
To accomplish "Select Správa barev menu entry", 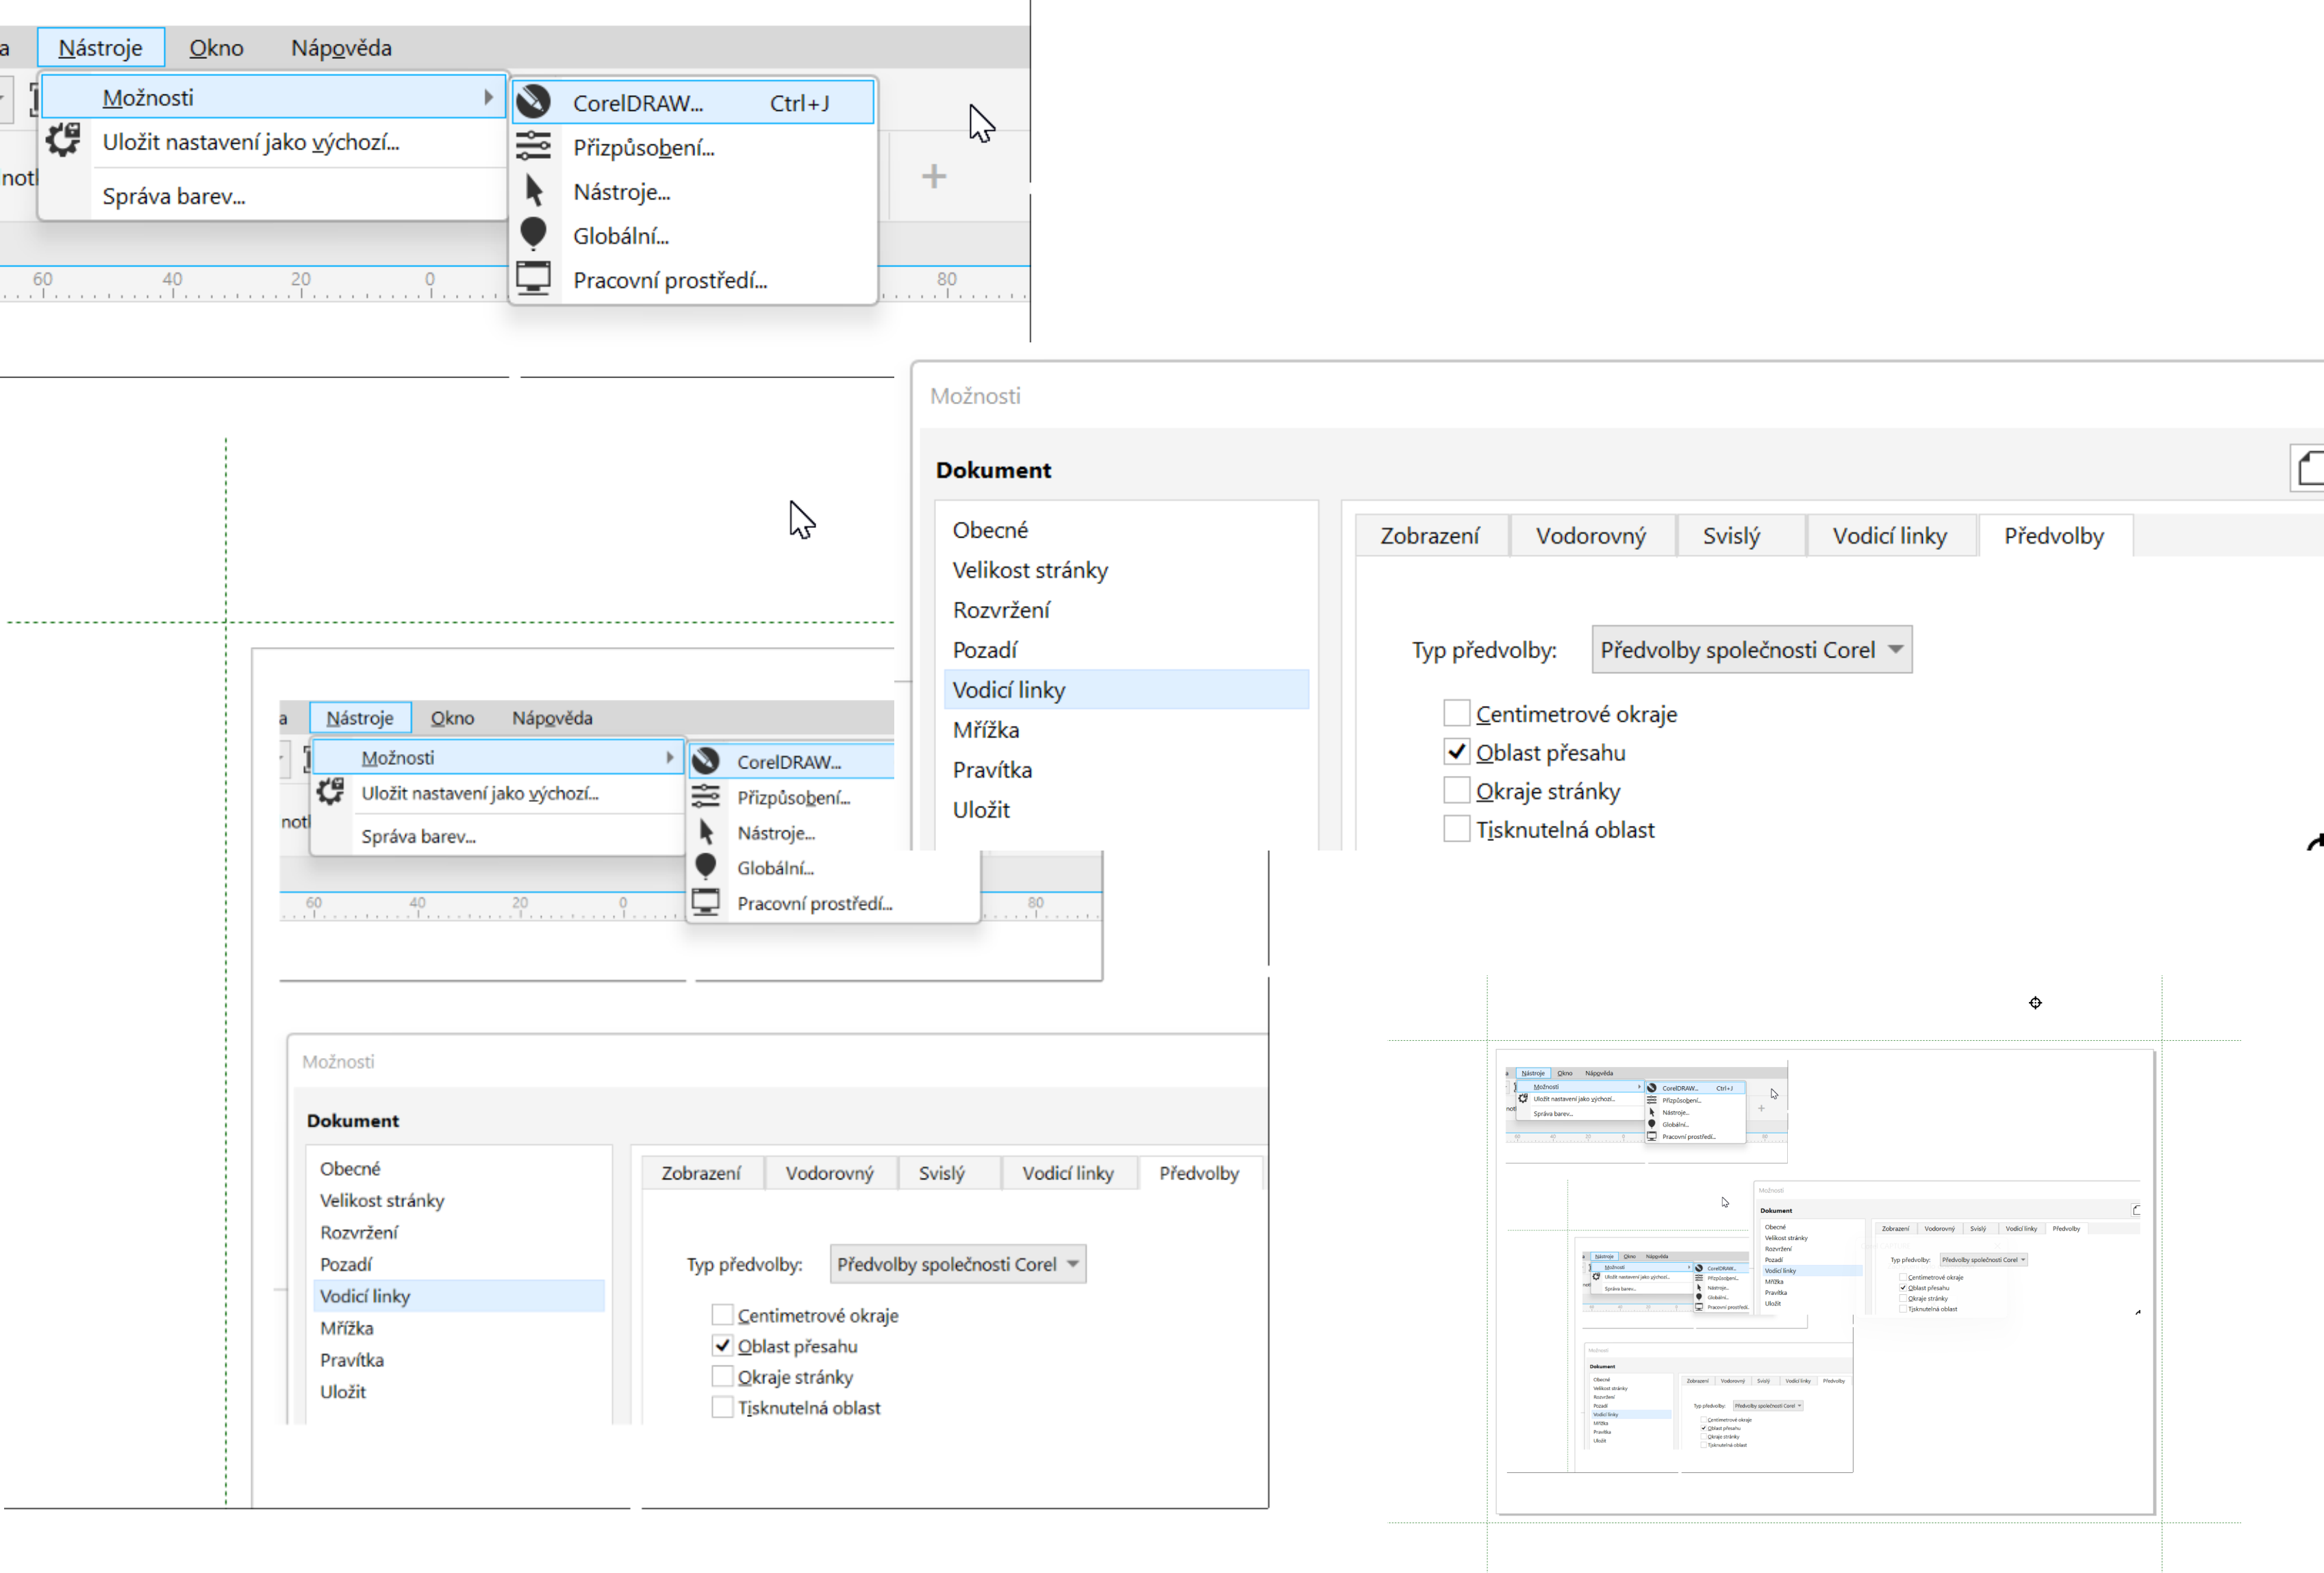I will click(174, 196).
